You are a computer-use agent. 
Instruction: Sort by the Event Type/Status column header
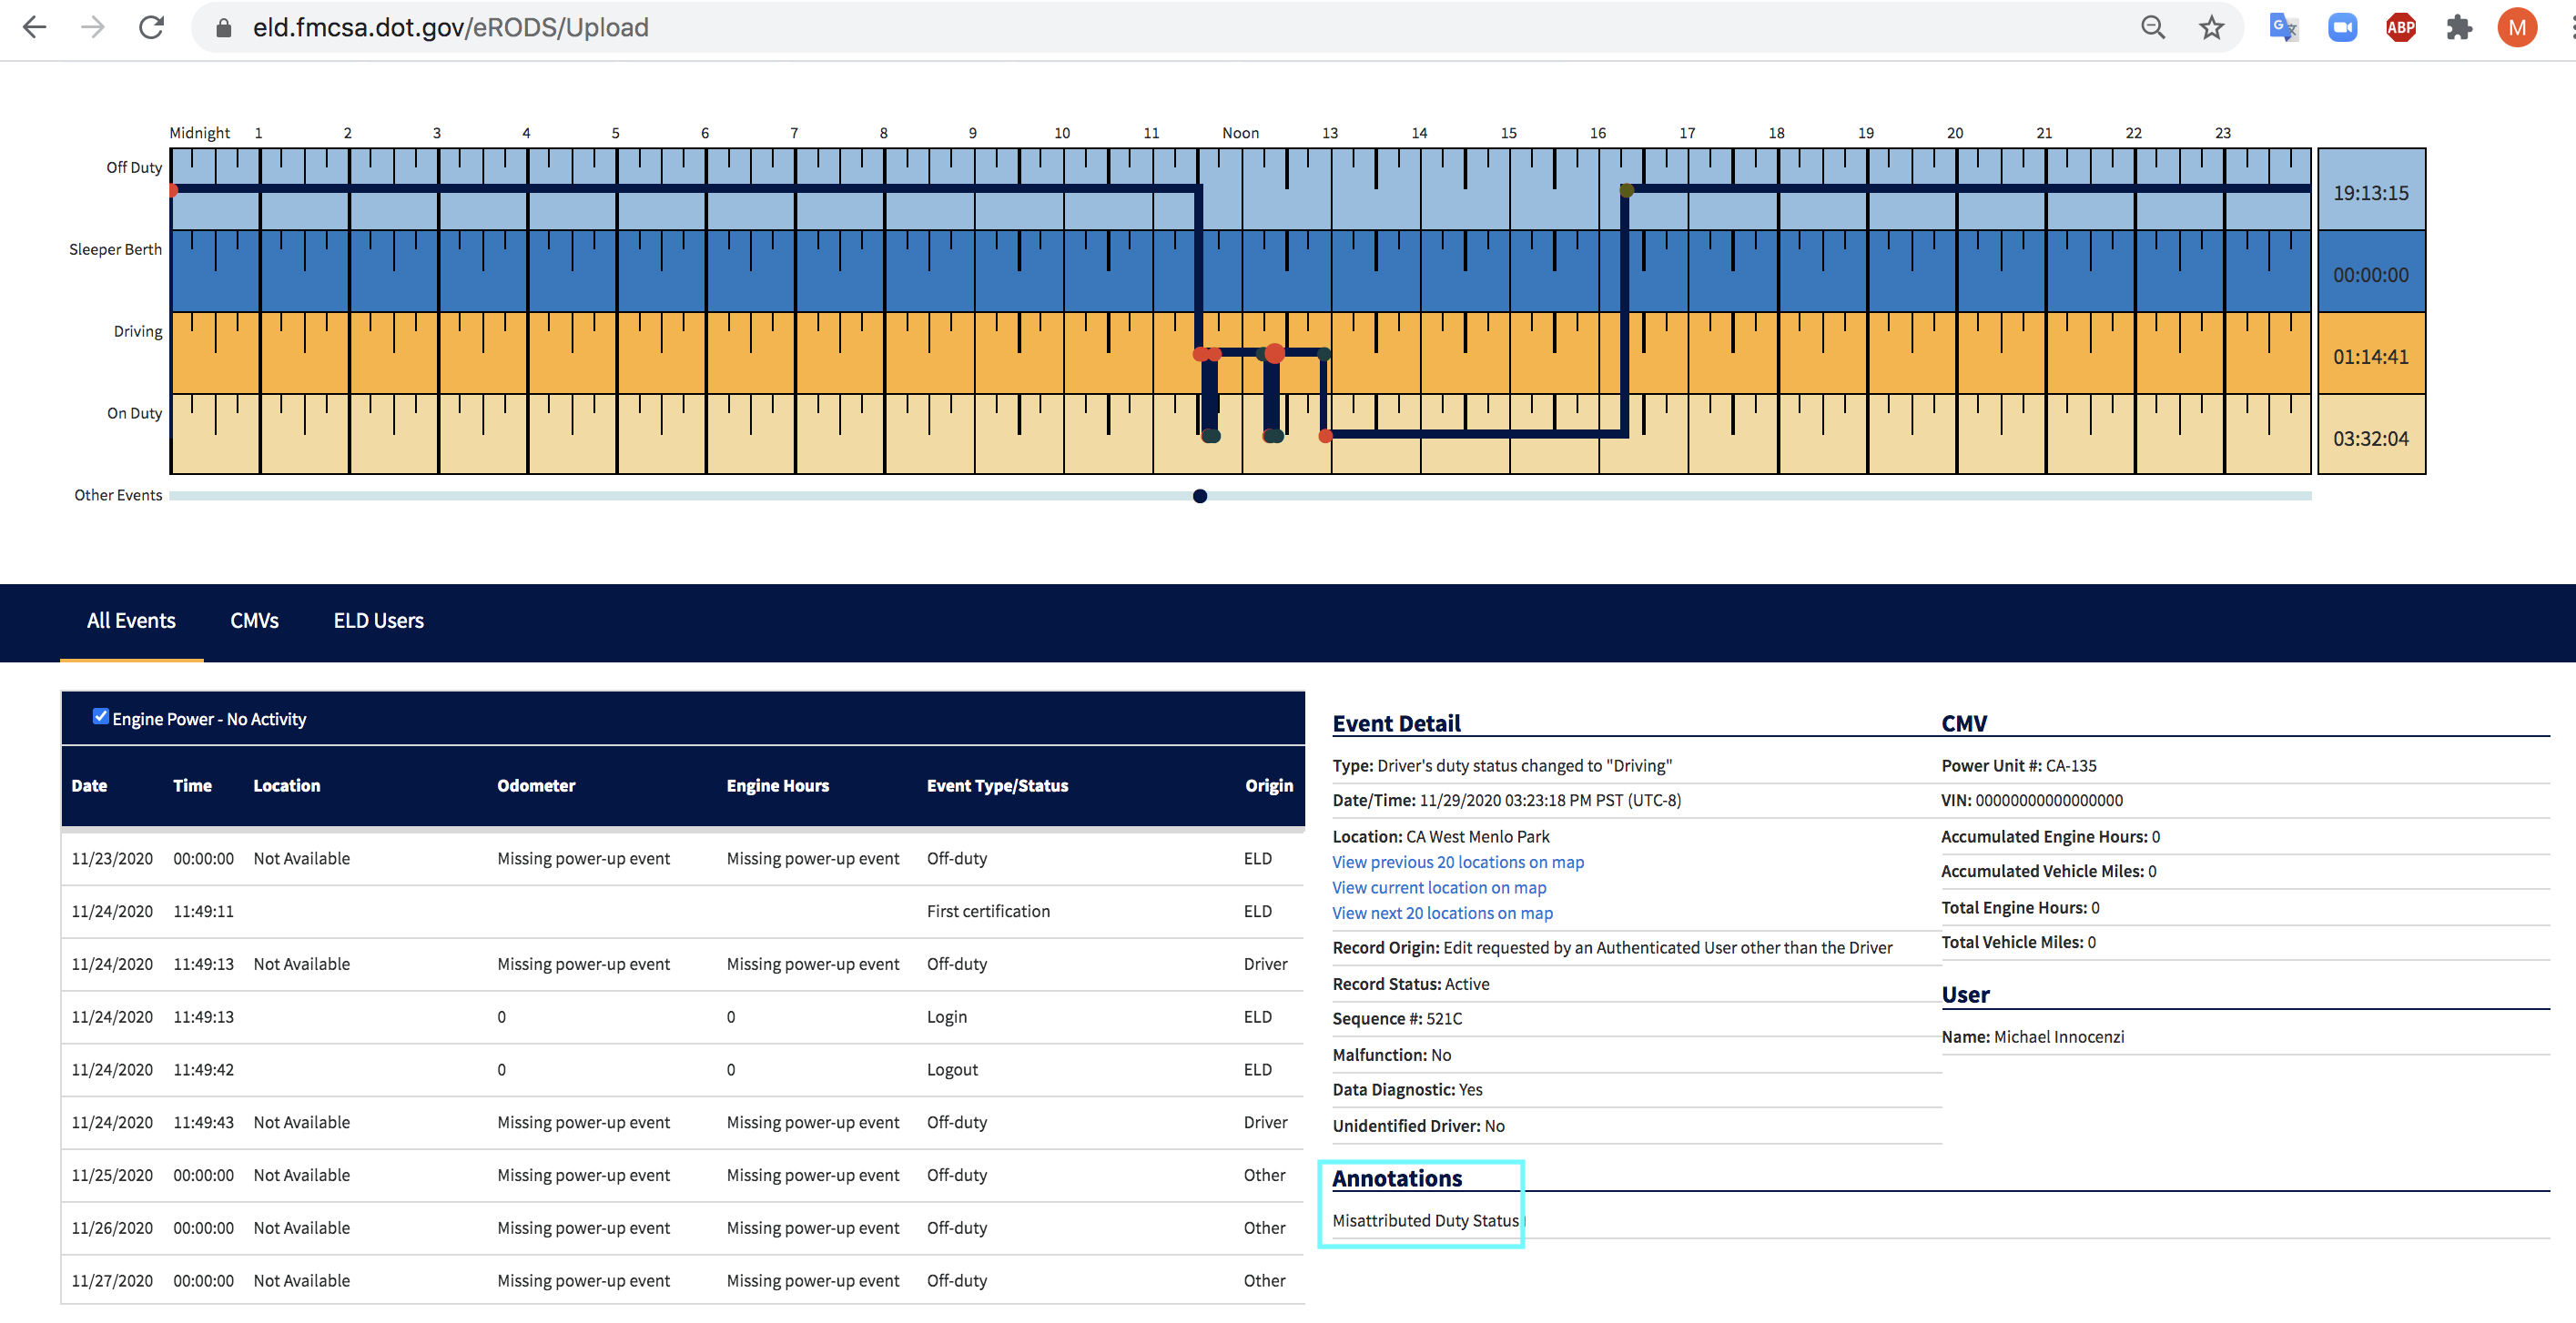[997, 785]
